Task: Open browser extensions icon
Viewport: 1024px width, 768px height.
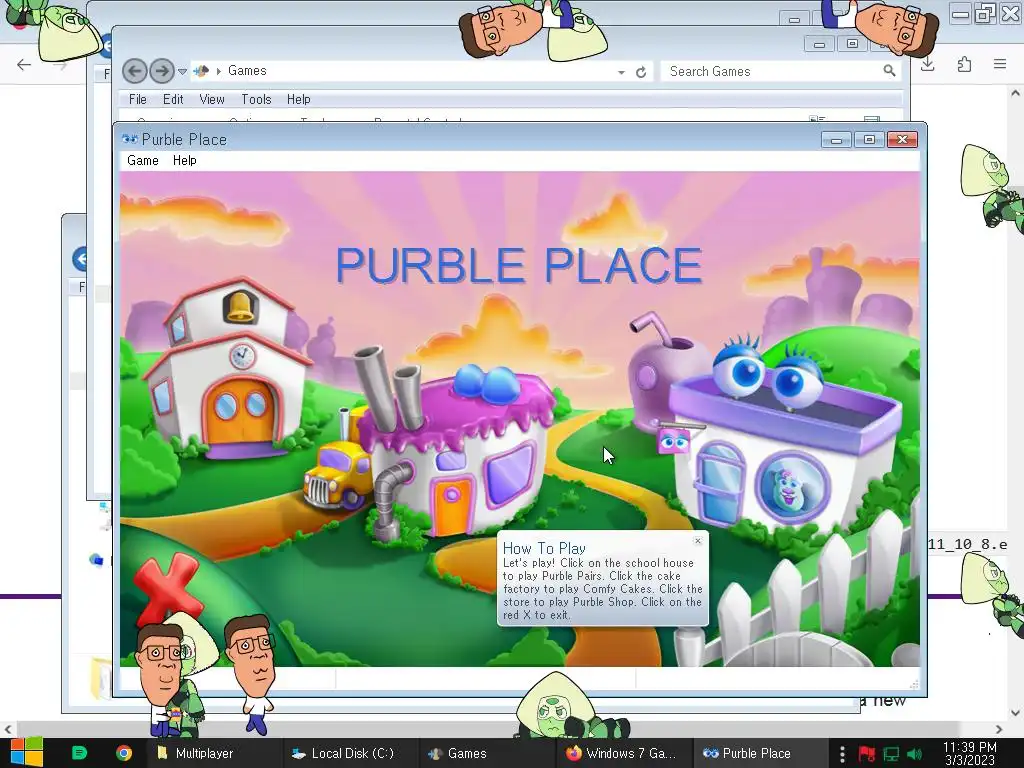Action: tap(964, 64)
